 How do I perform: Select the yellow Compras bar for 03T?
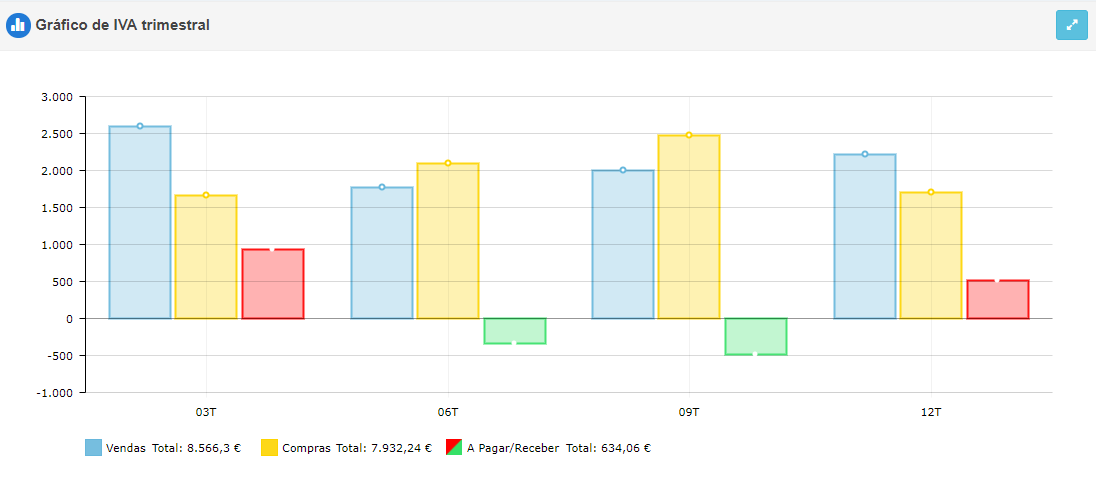206,257
